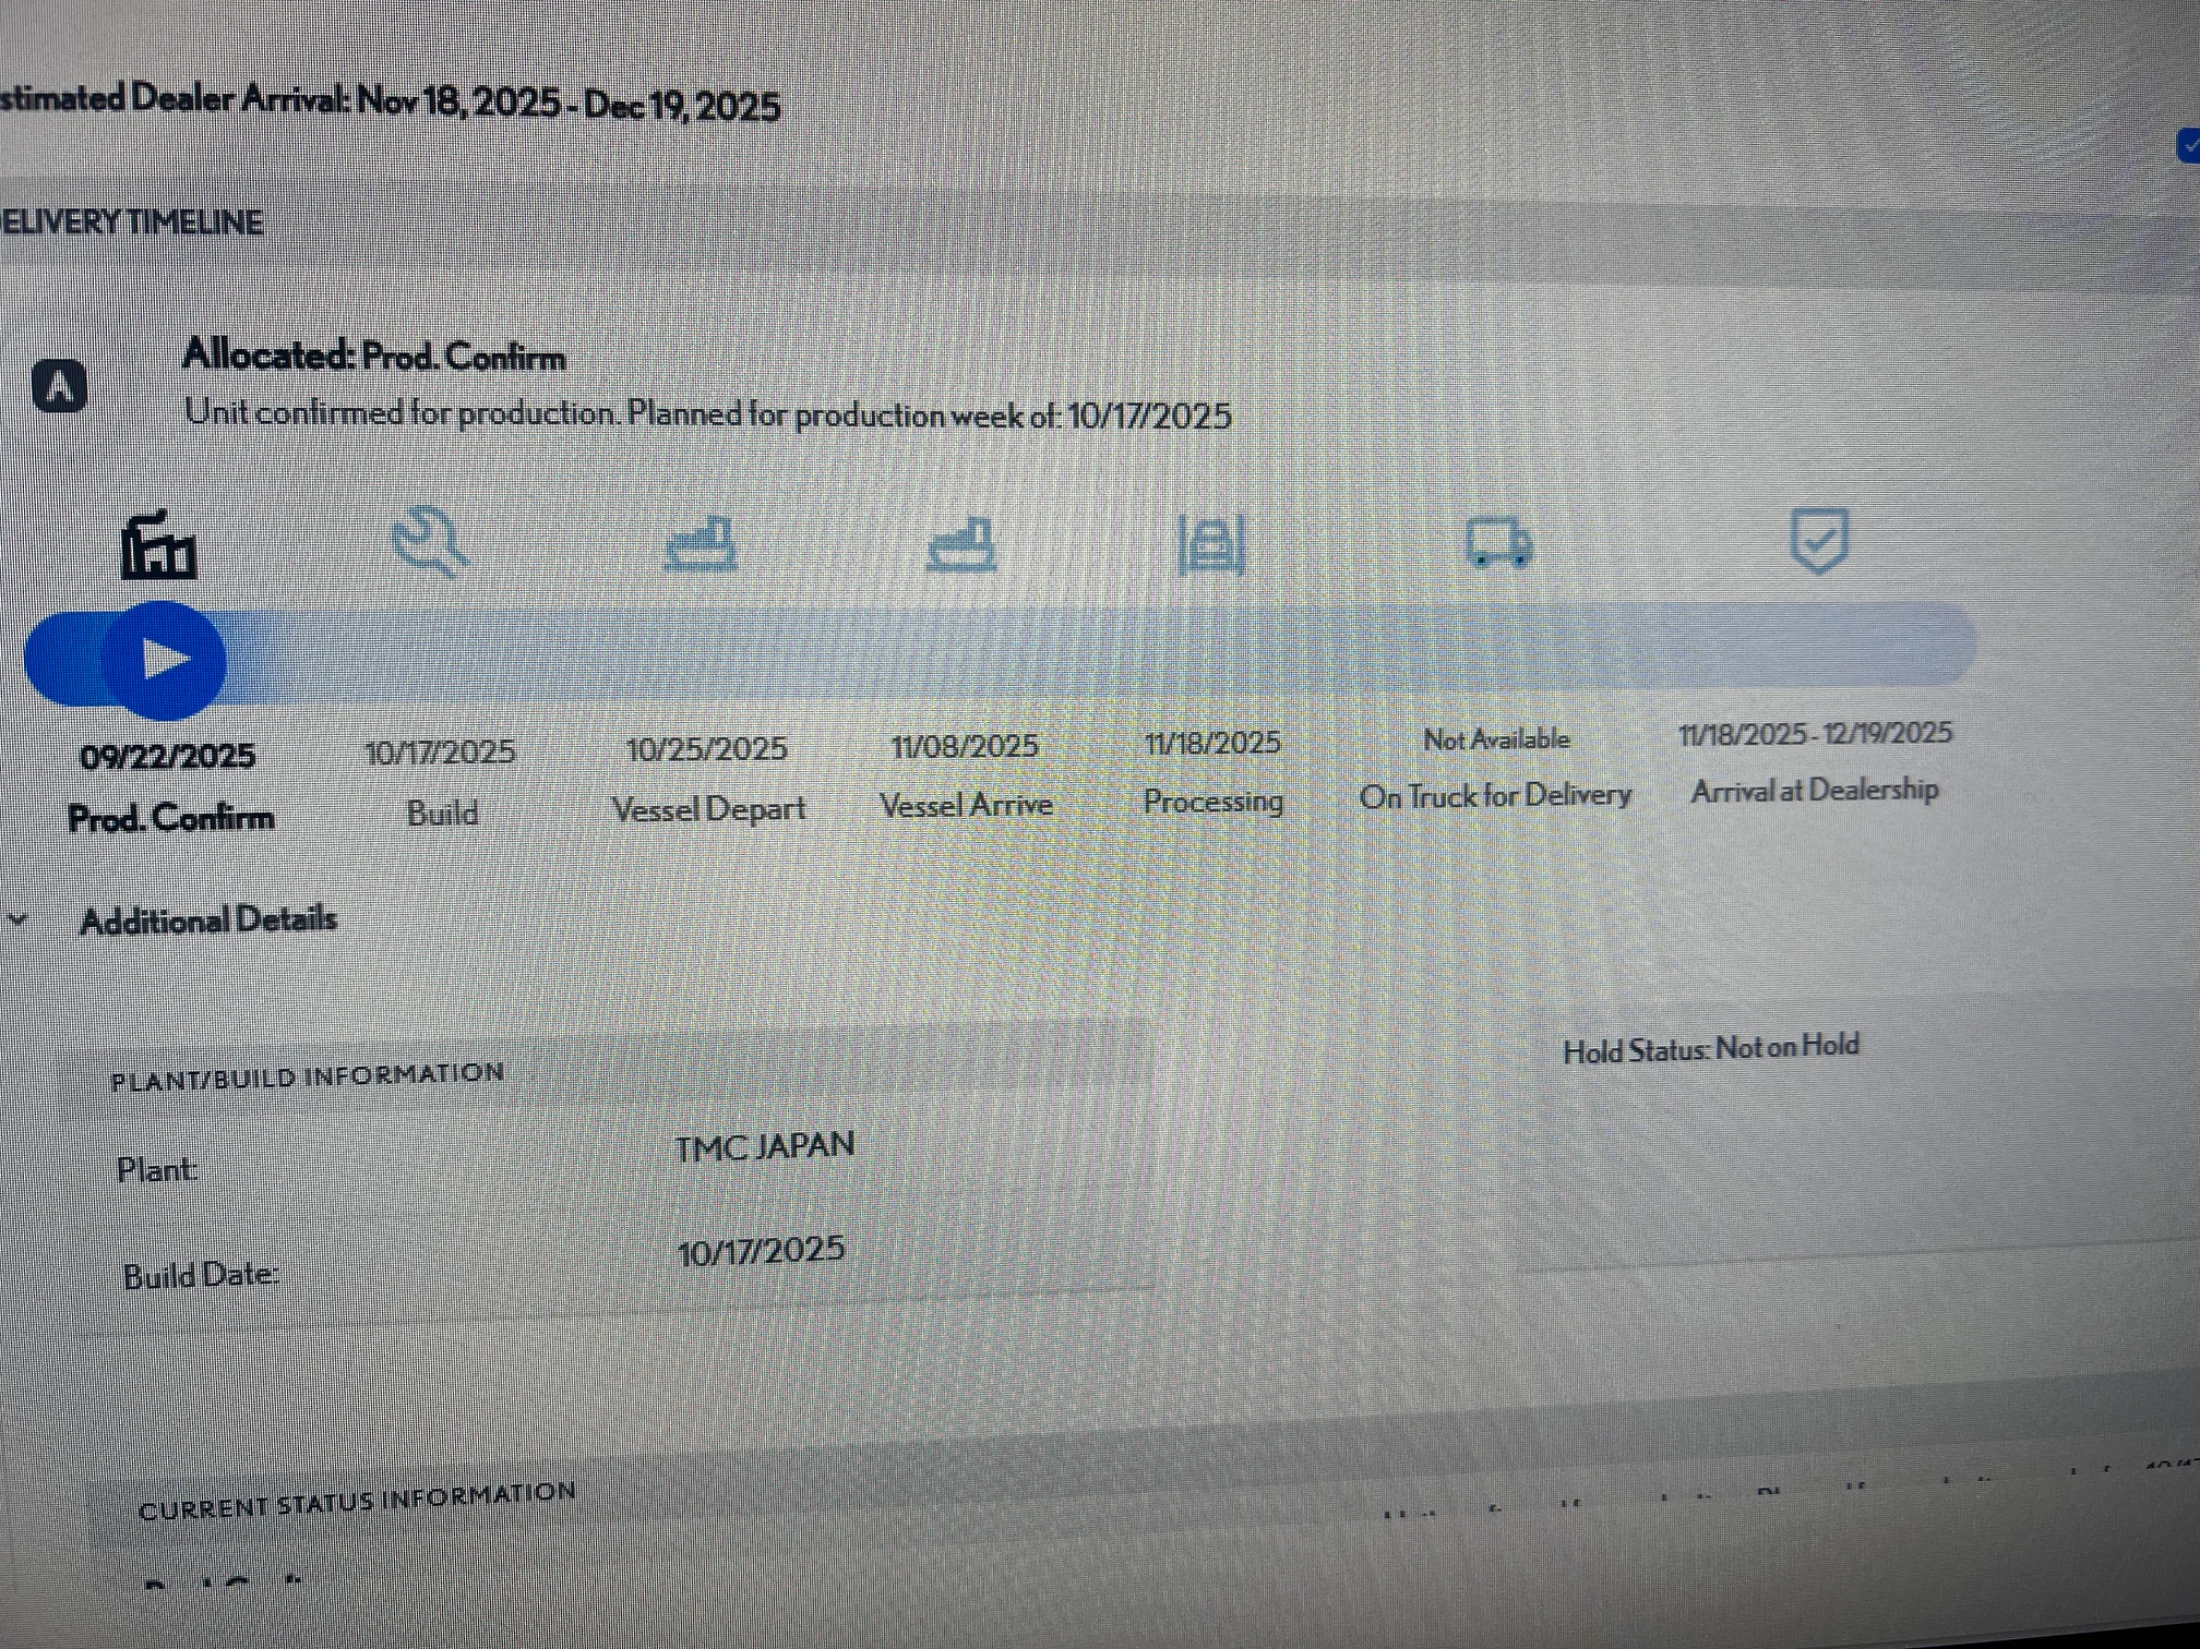Viewport: 2200px width, 1649px height.
Task: Click On Truck for Delivery label
Action: point(1495,796)
